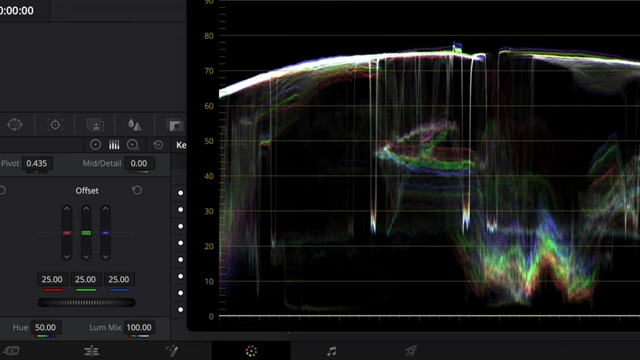Click the Hue value 50.00
640x360 pixels.
tap(45, 327)
